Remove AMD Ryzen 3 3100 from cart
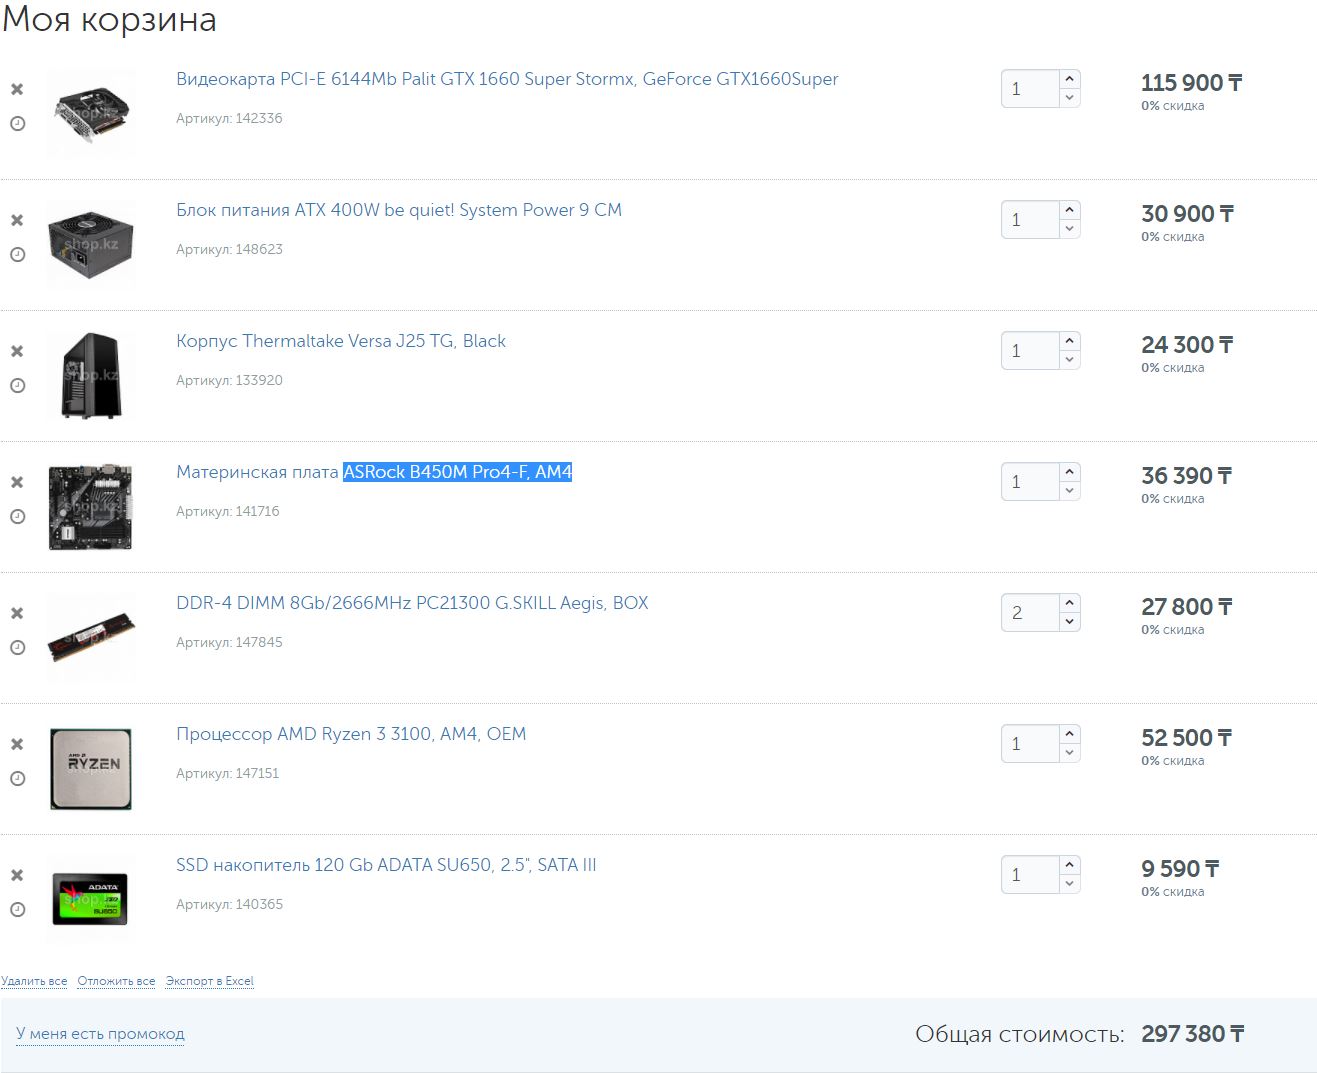Viewport: 1317px width, 1073px height. (x=17, y=744)
